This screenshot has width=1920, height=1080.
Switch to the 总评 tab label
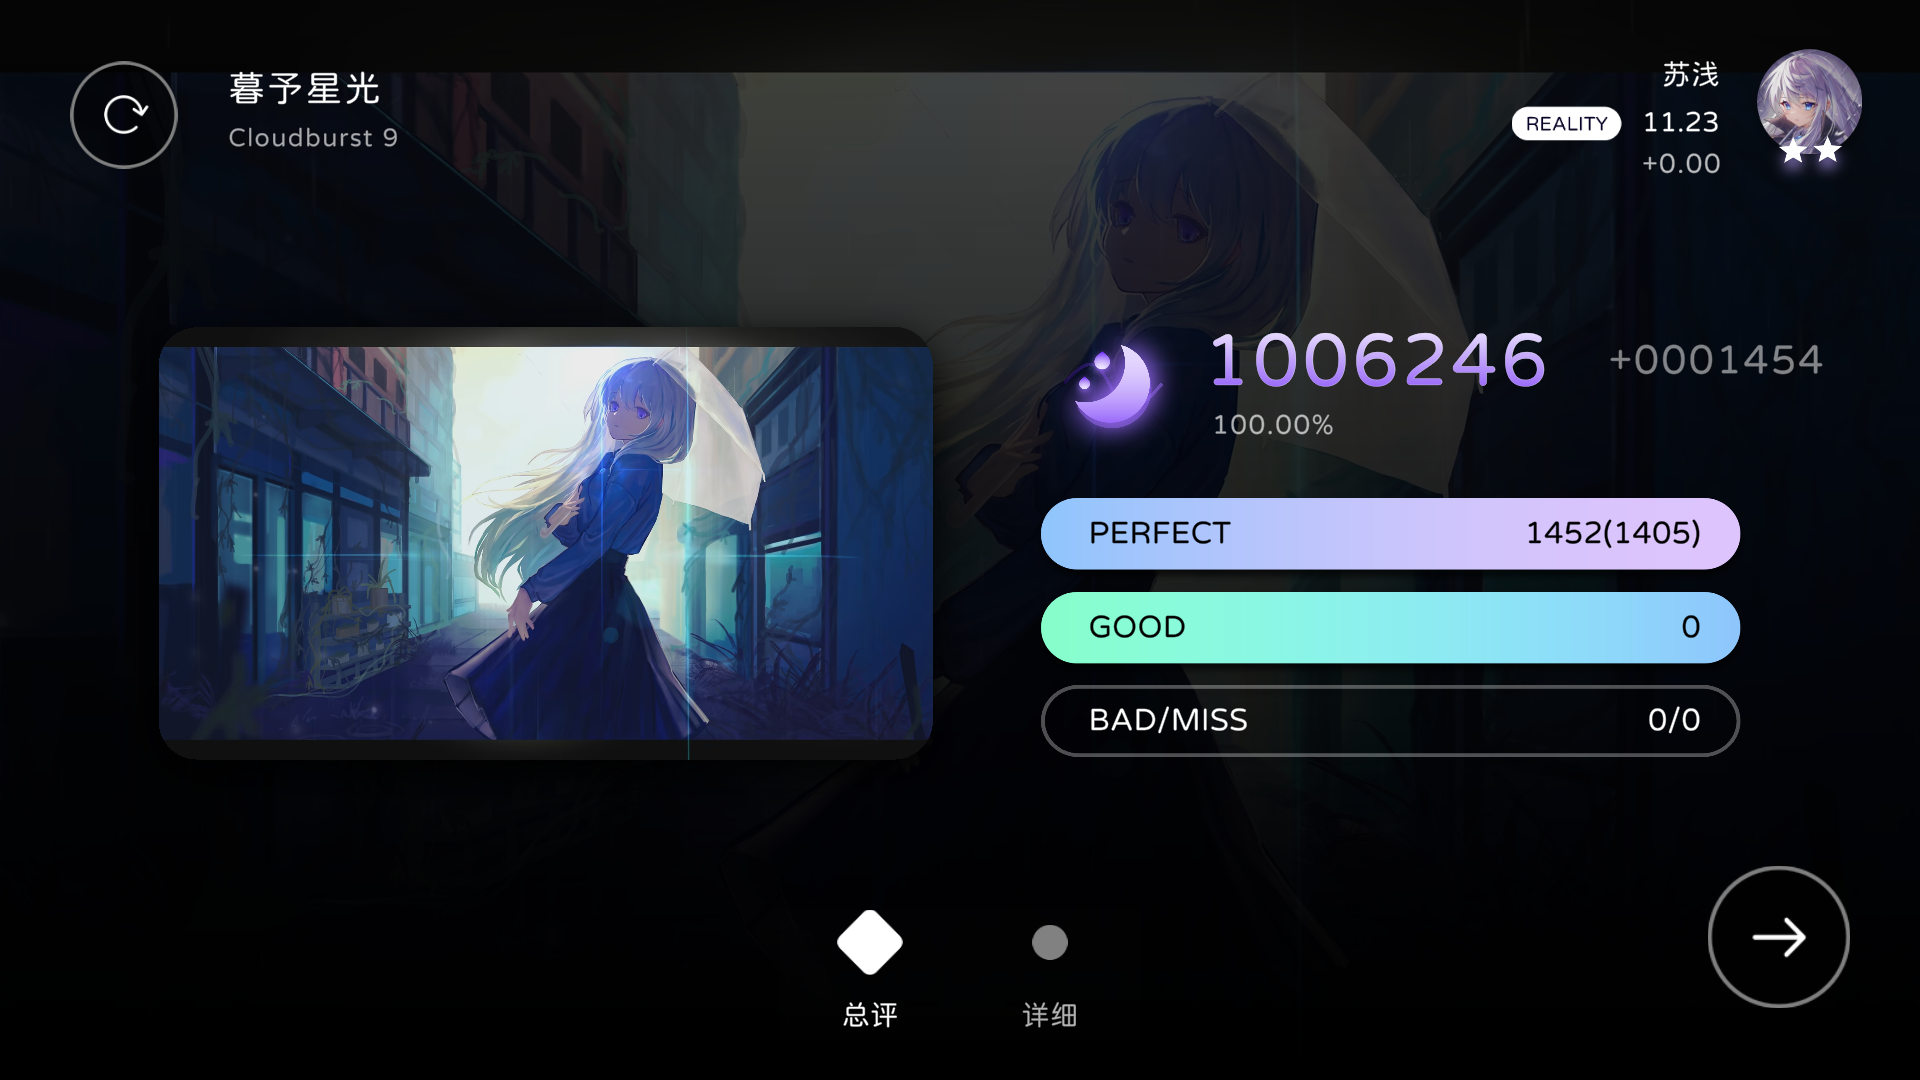870,1015
